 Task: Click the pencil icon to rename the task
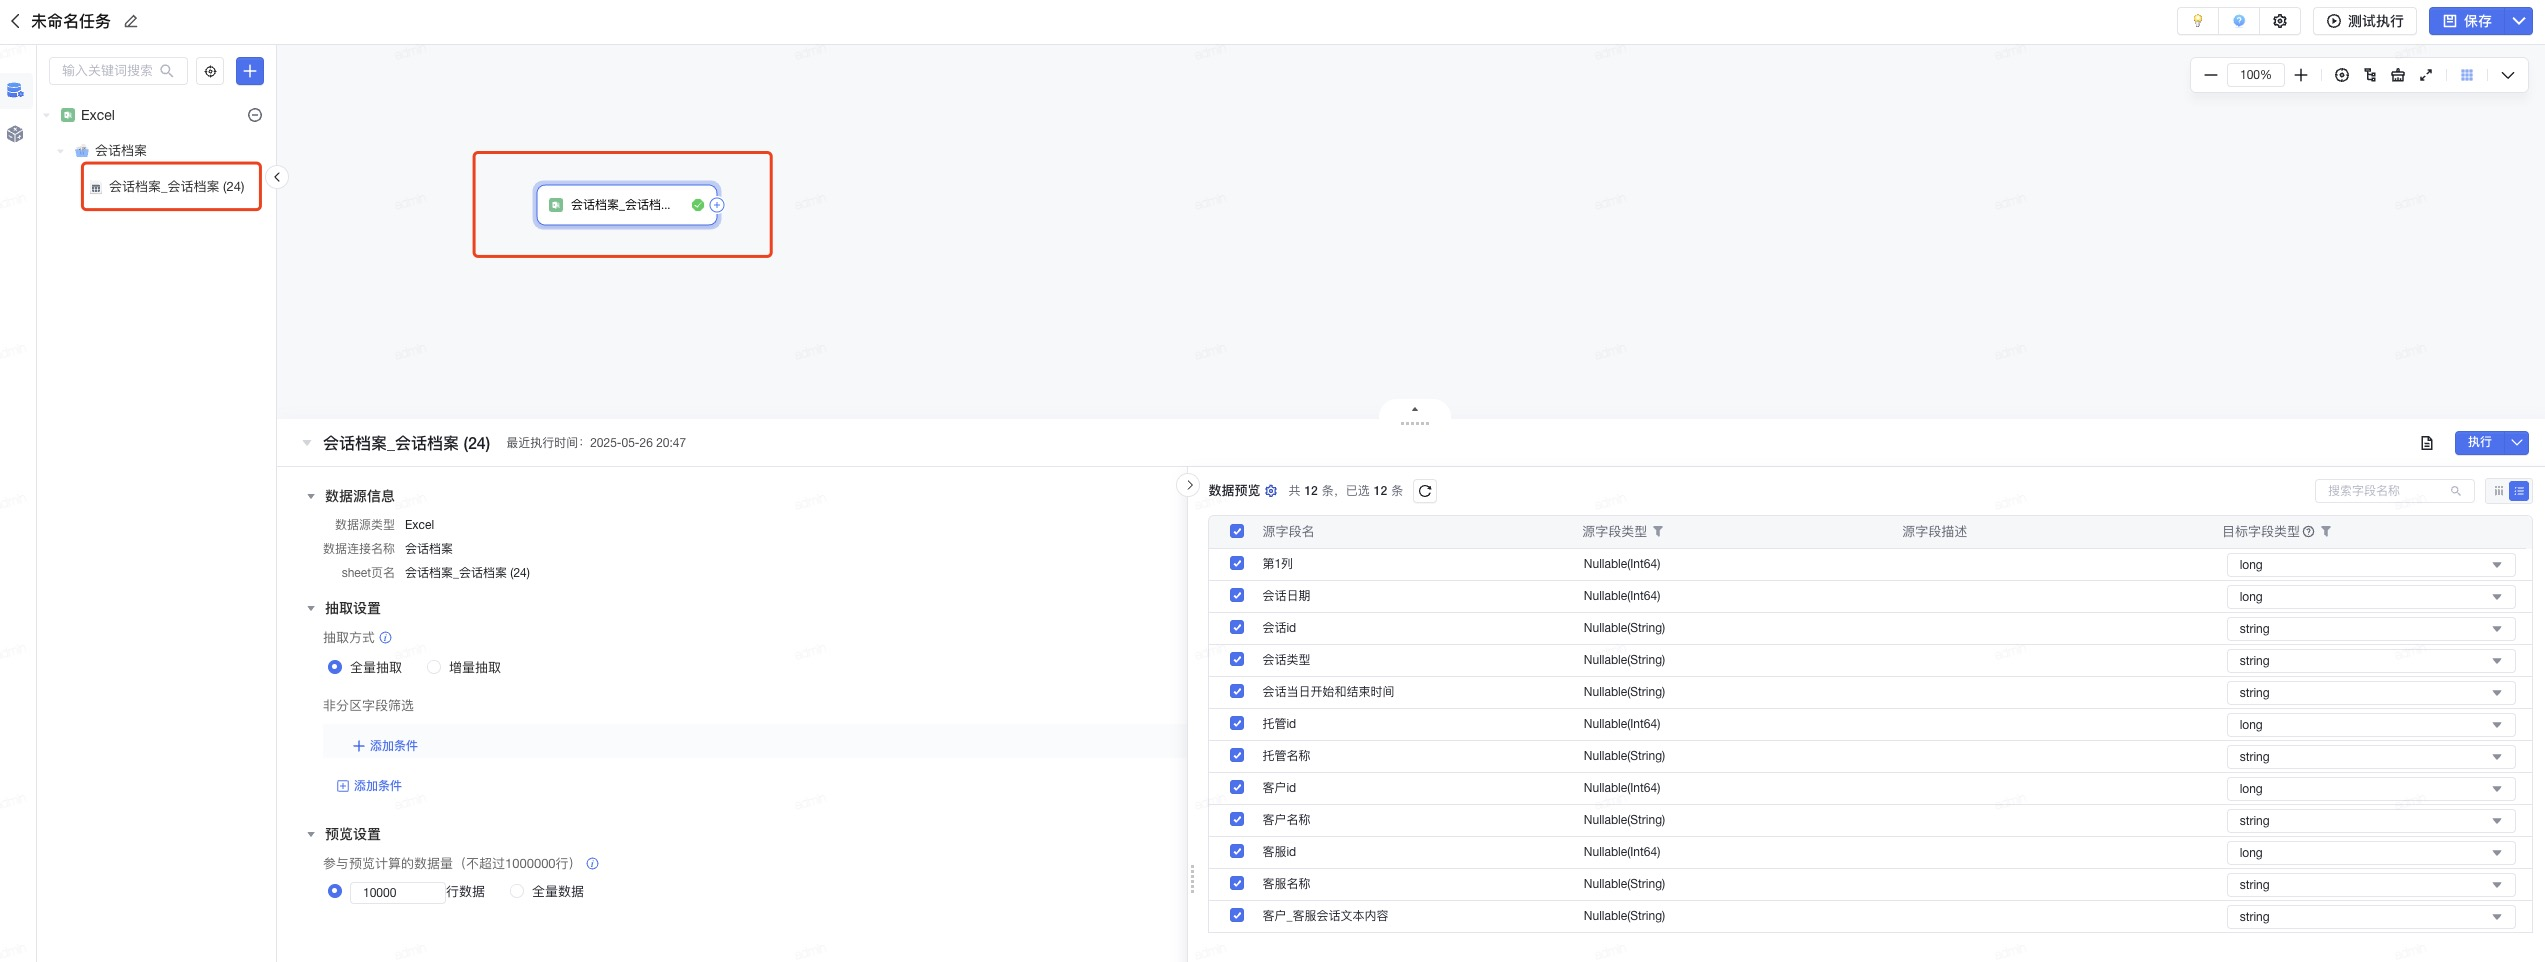point(131,21)
